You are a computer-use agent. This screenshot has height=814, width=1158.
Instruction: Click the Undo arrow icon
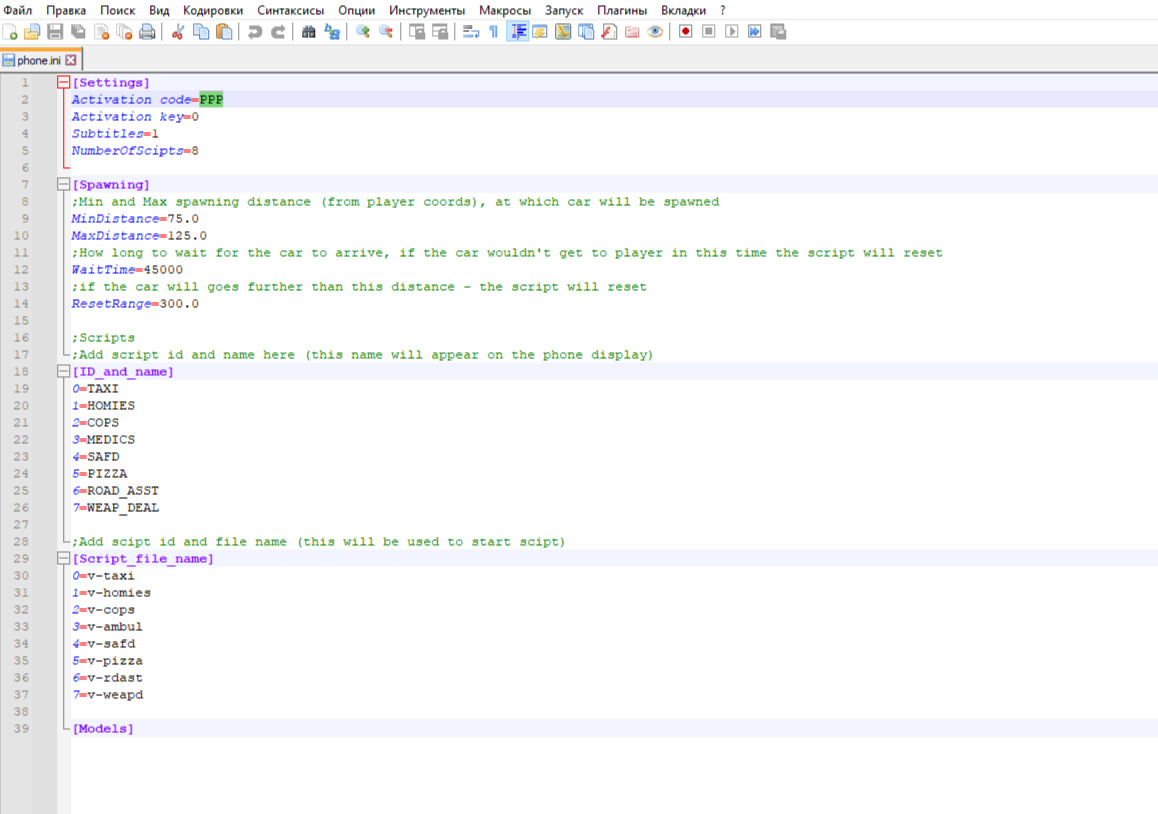(x=255, y=32)
